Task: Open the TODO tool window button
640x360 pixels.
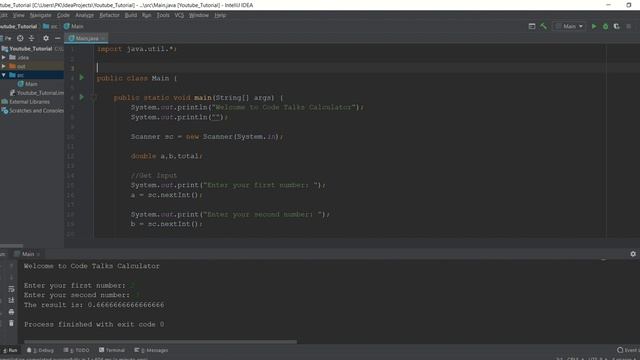Action: click(x=76, y=350)
